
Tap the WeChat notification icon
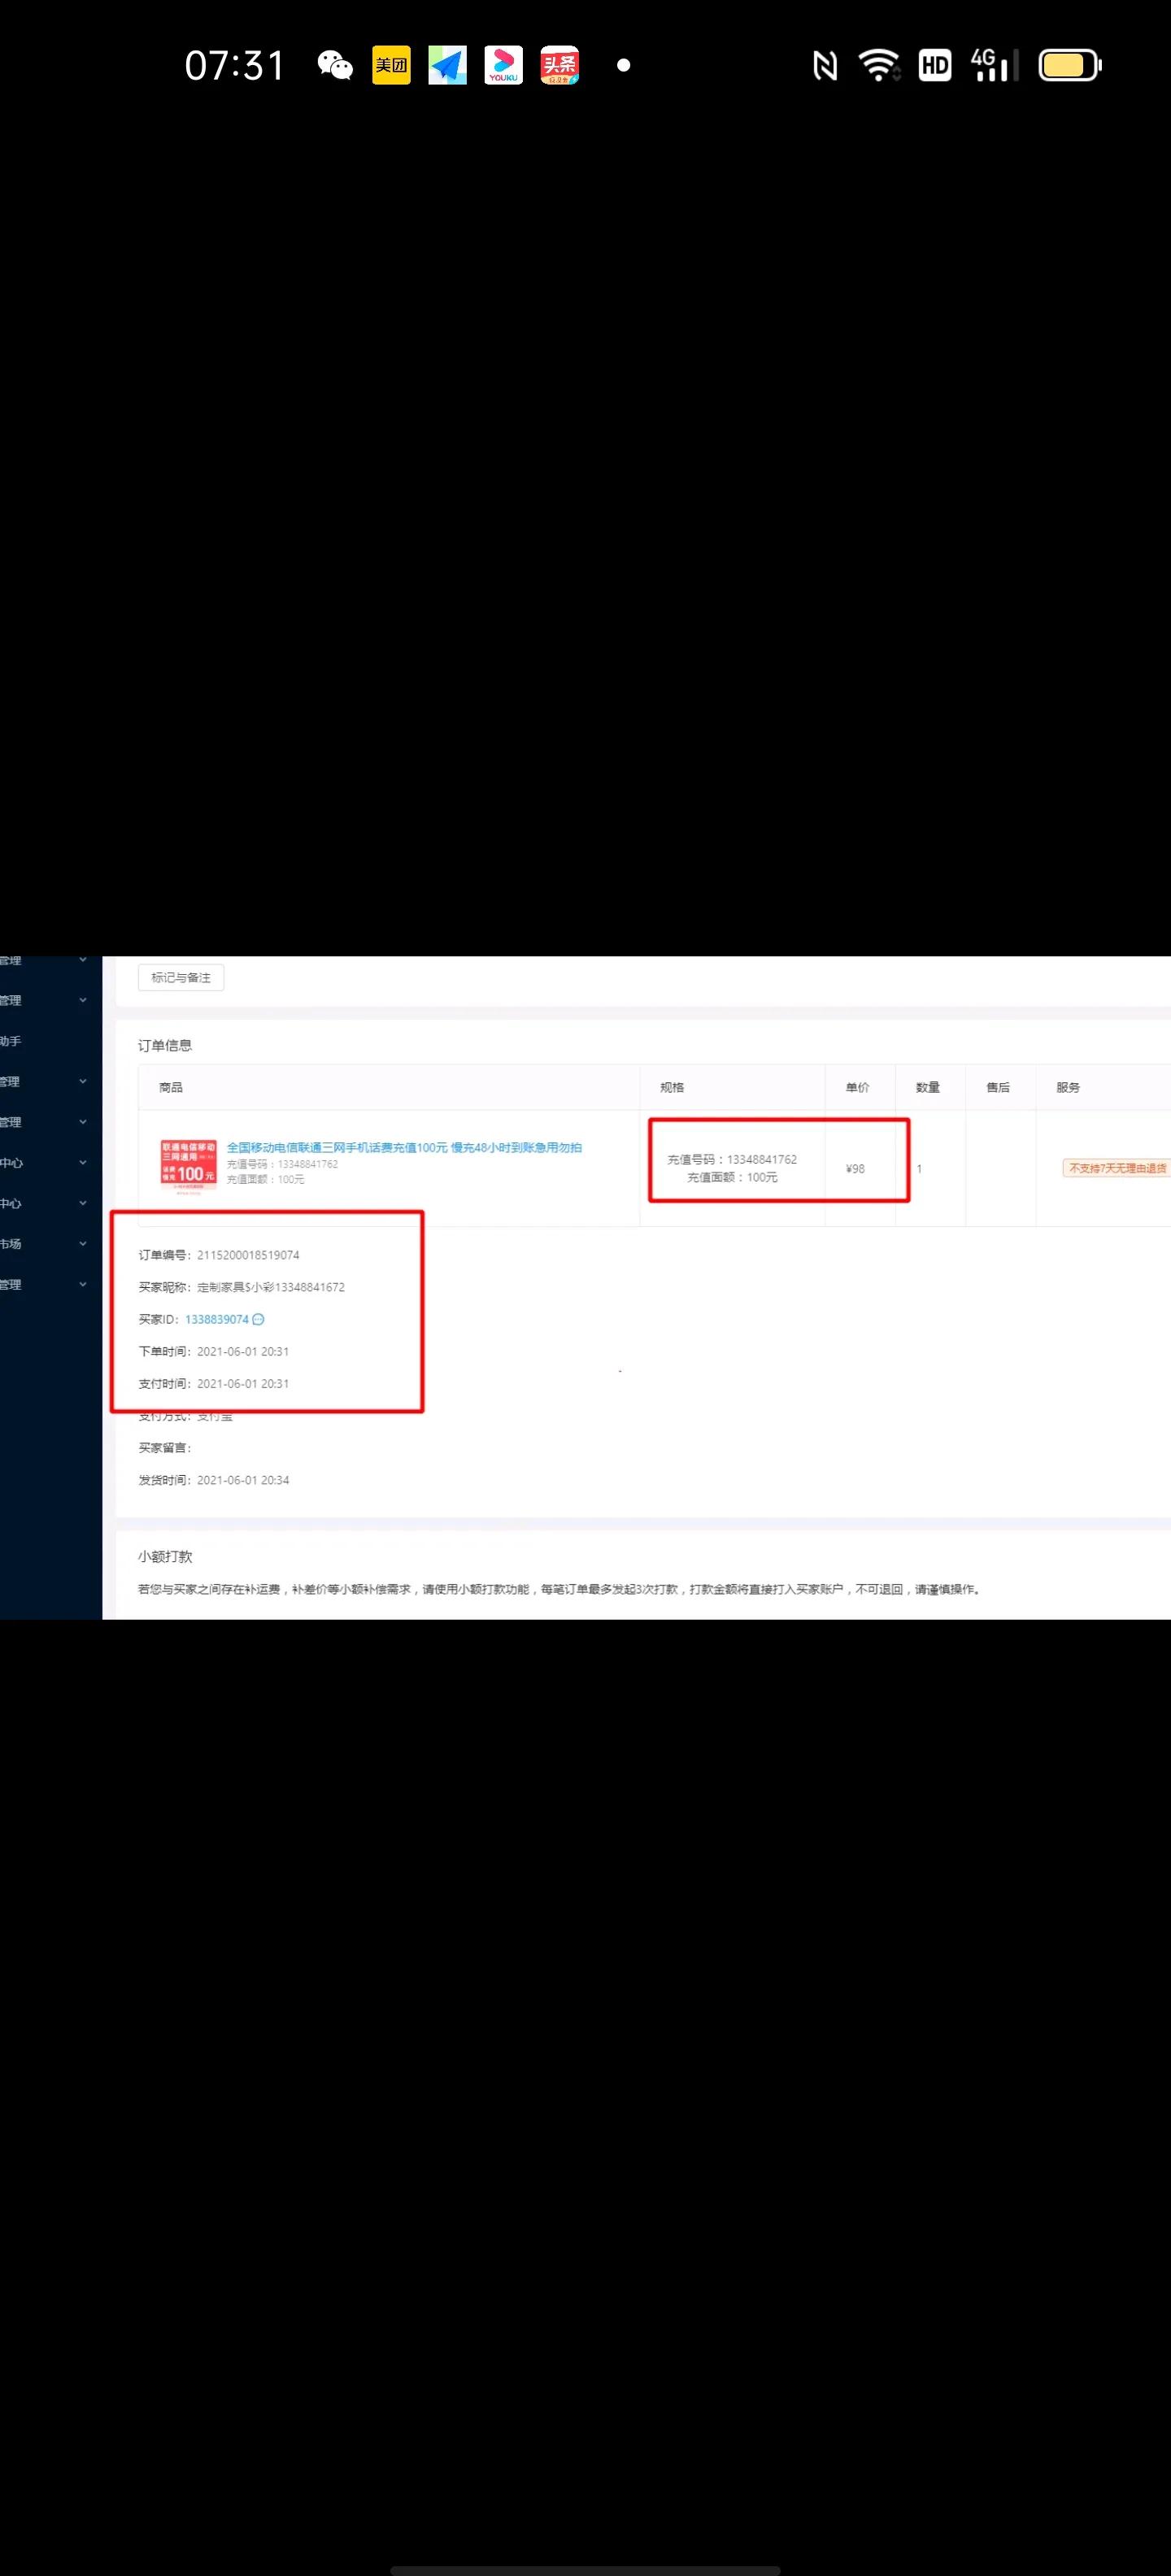coord(335,66)
